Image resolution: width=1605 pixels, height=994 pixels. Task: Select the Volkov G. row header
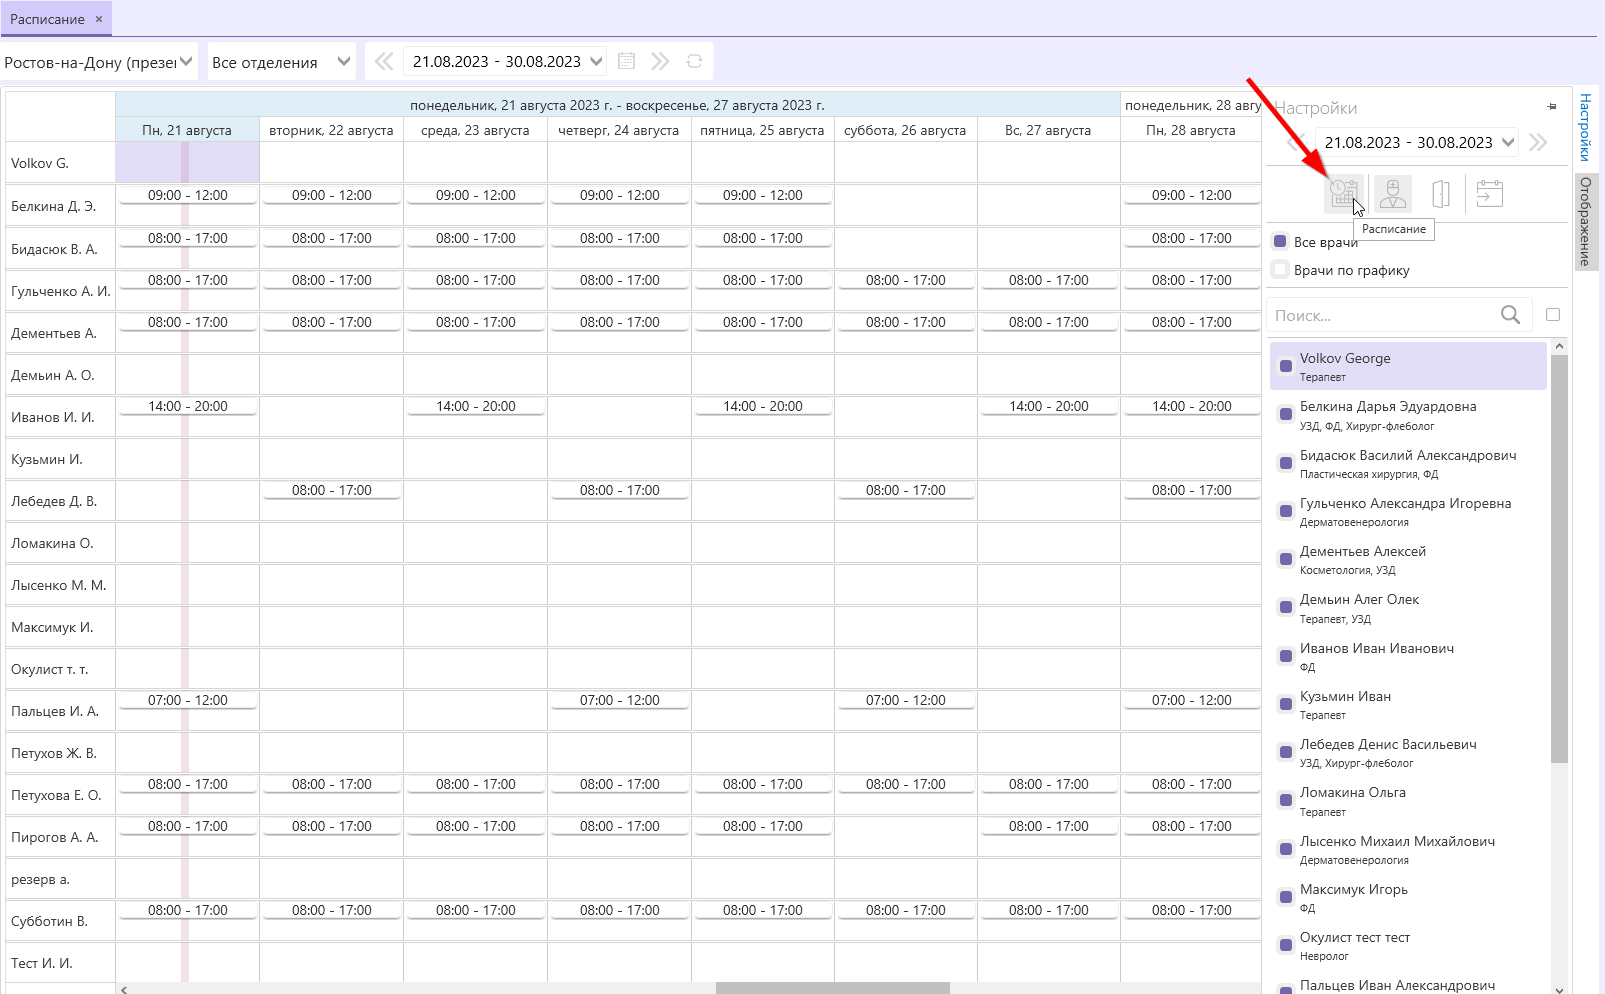[60, 163]
